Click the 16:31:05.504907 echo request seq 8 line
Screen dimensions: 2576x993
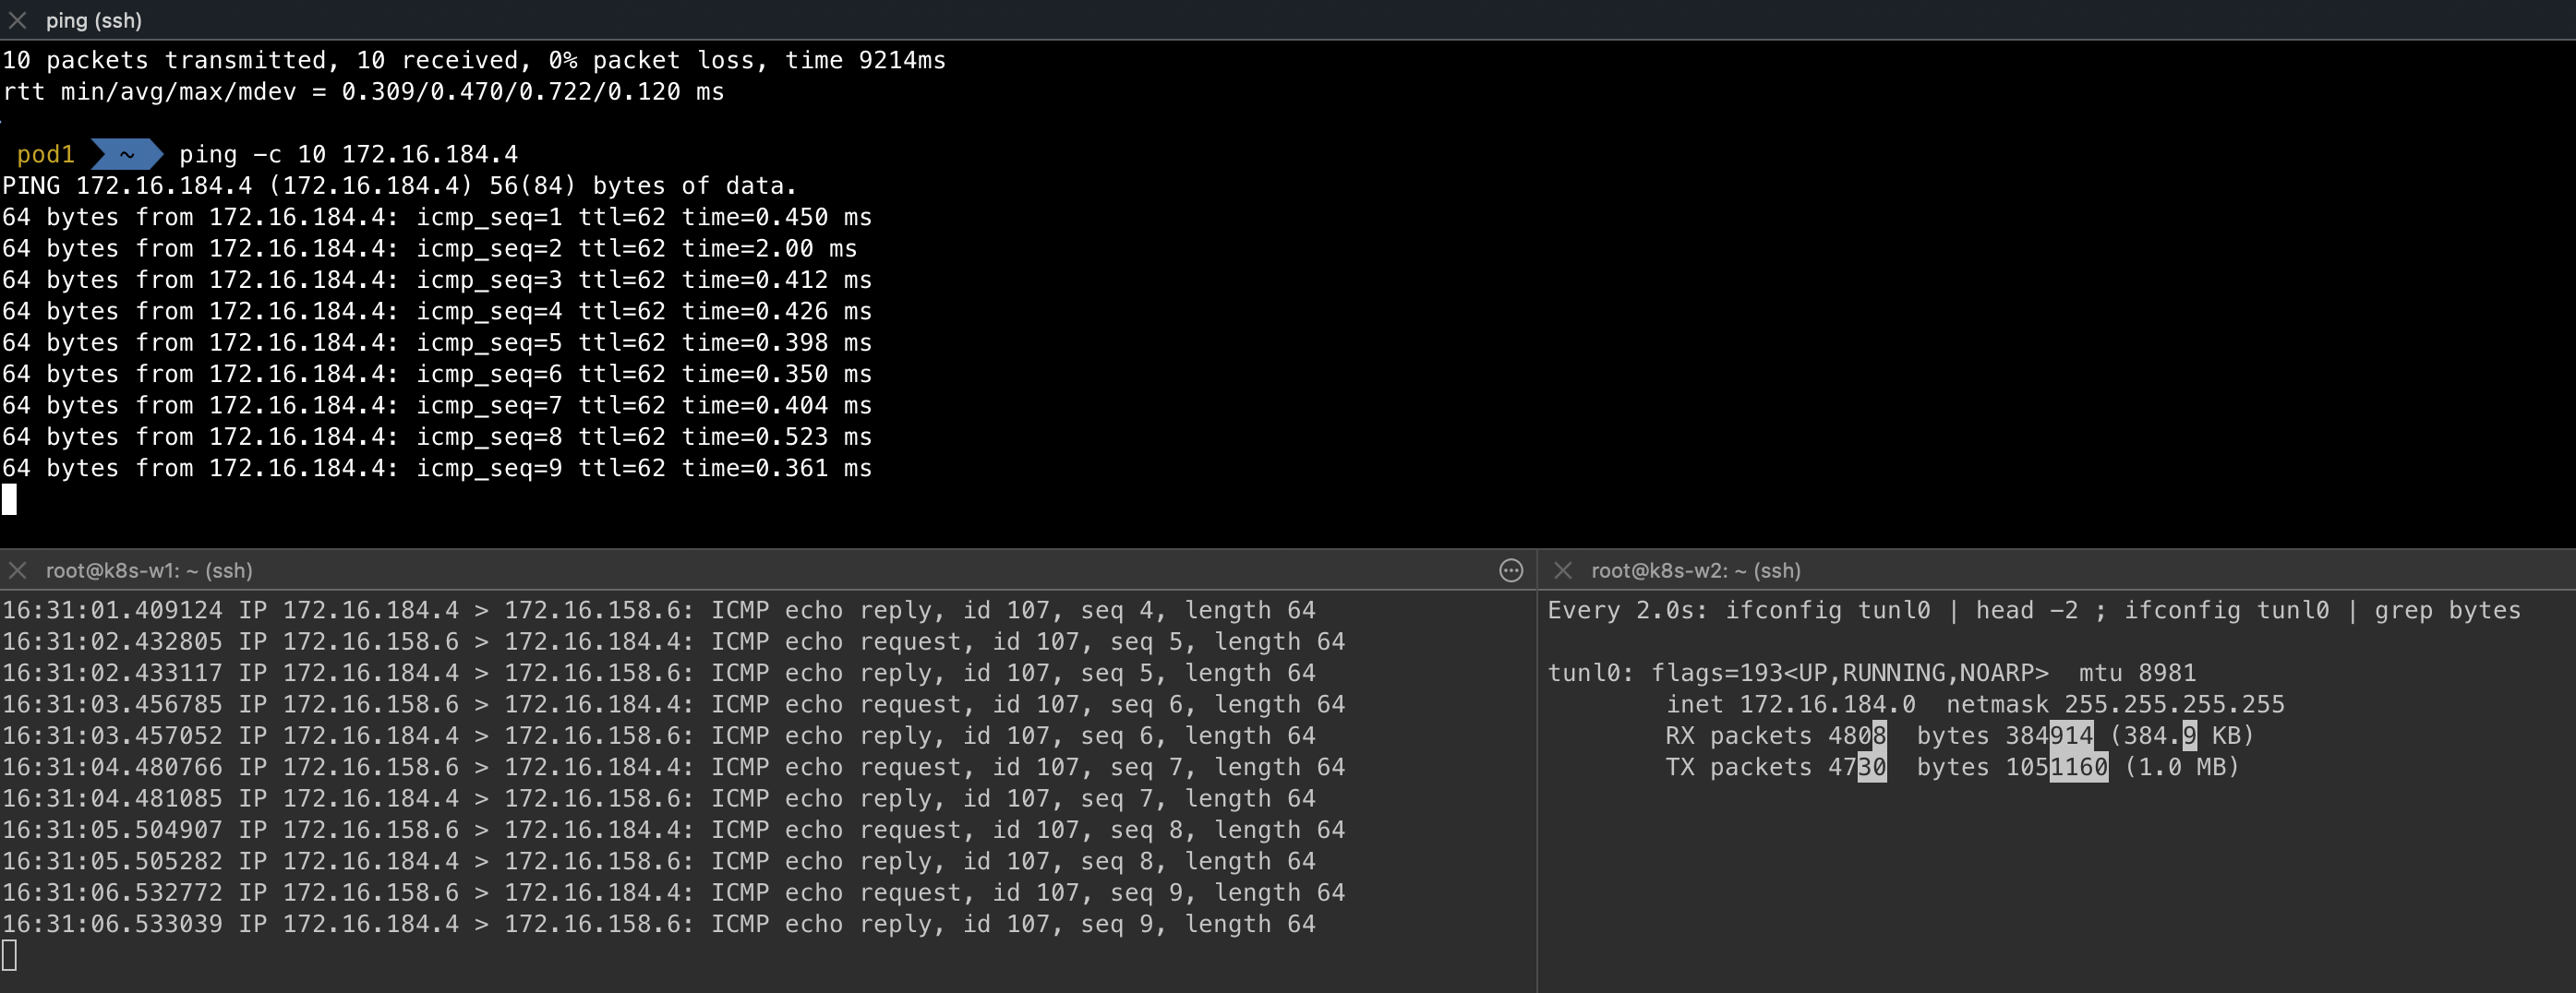pyautogui.click(x=673, y=830)
